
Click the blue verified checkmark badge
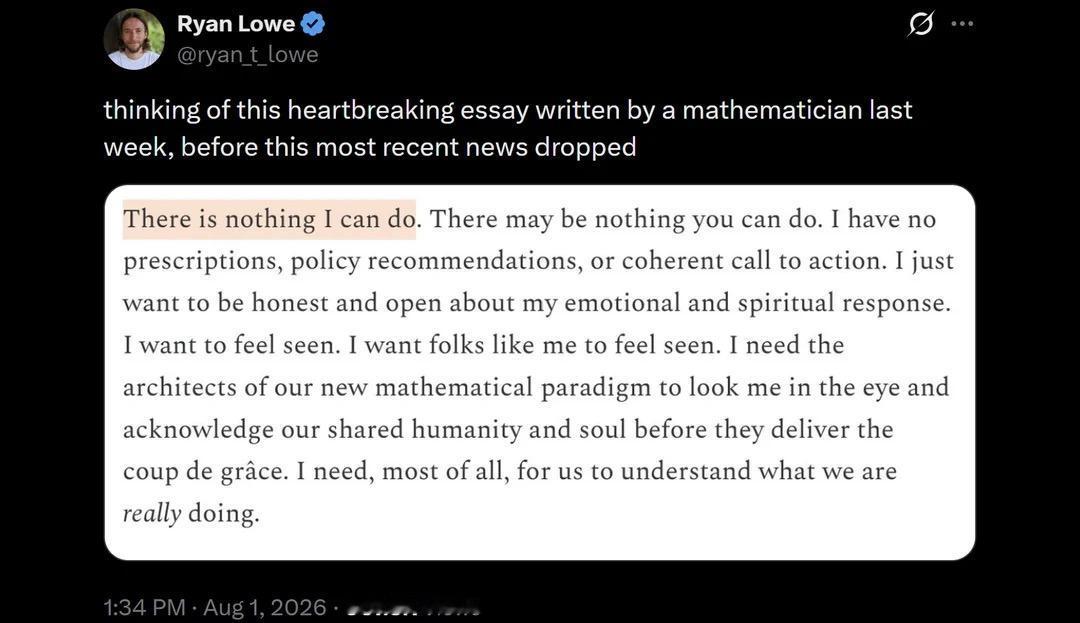click(x=313, y=24)
